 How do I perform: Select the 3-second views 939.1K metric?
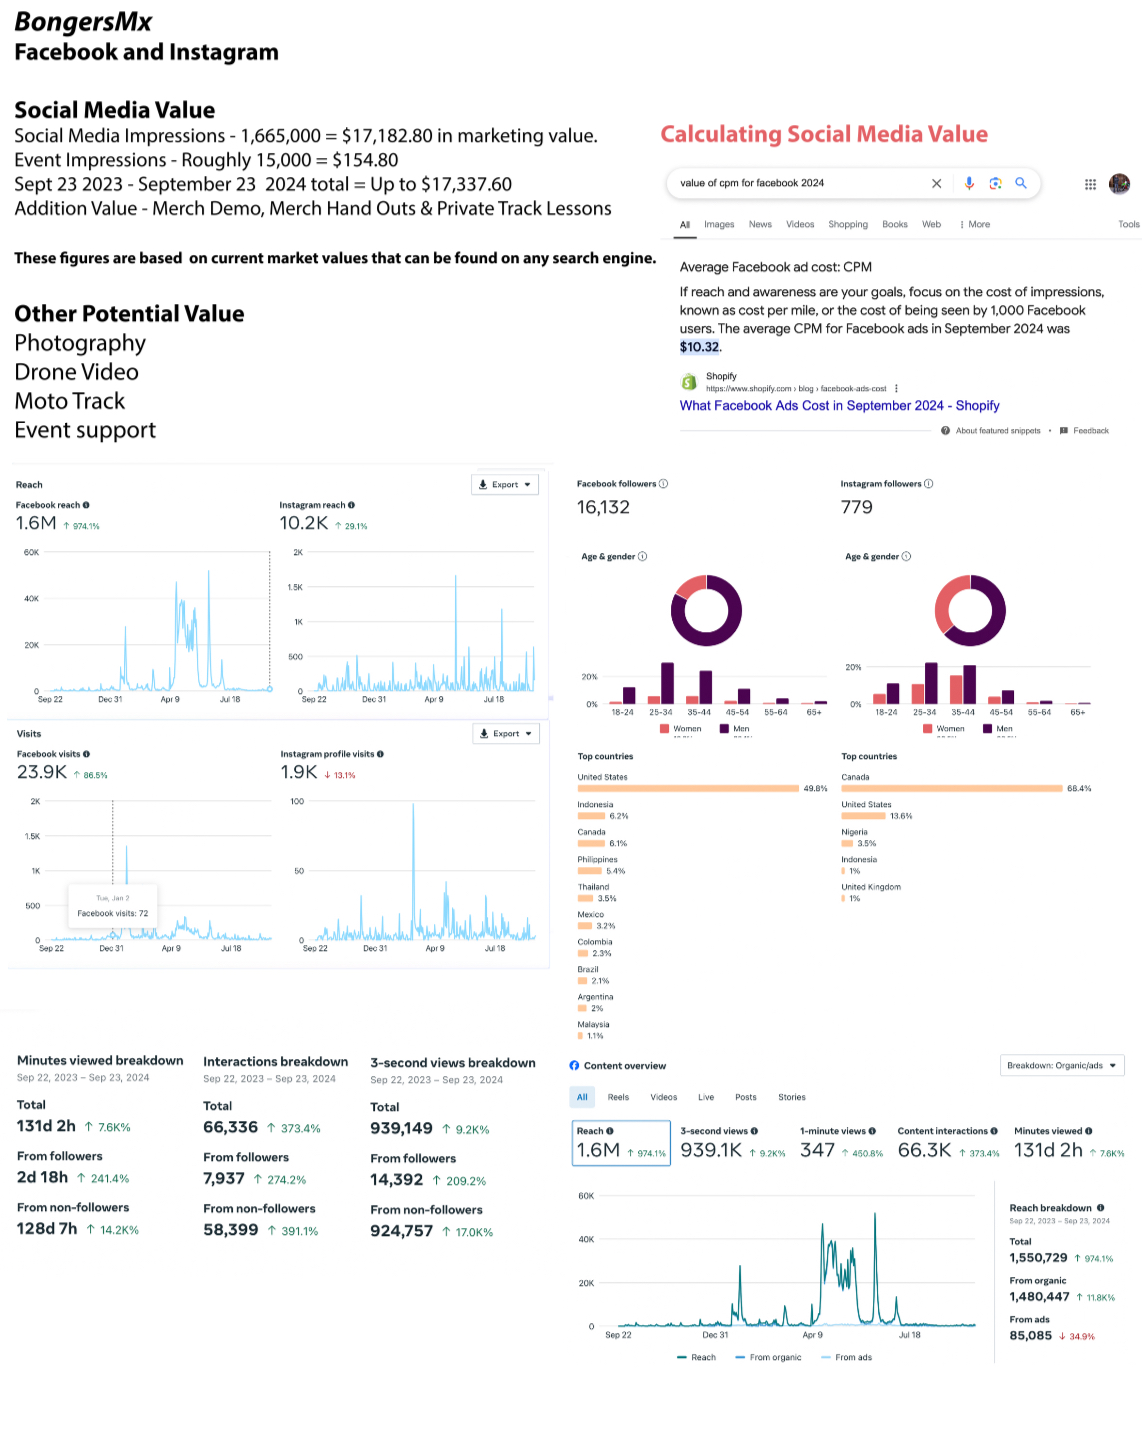[733, 1143]
